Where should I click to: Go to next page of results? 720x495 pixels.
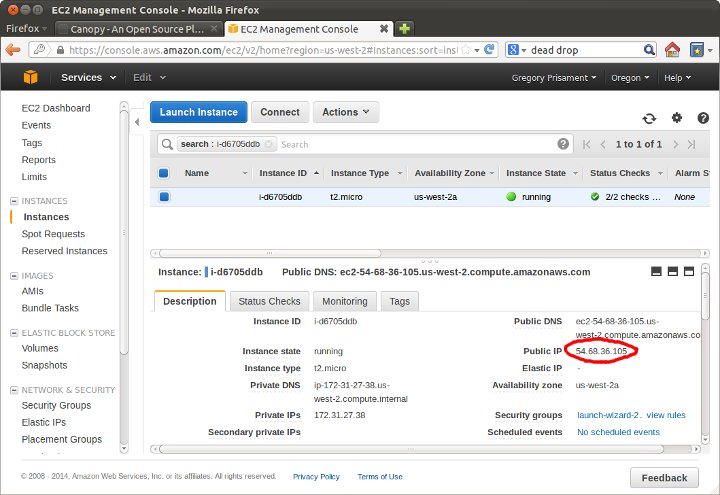tap(675, 144)
